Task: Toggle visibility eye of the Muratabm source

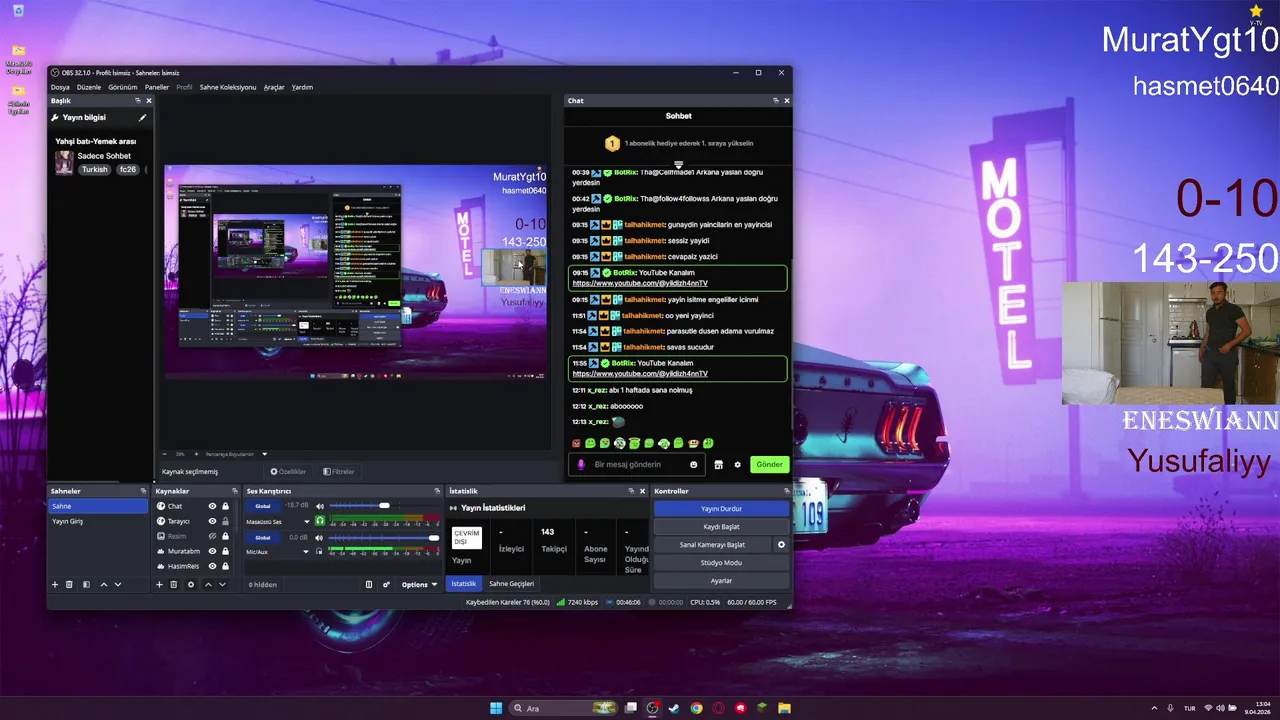Action: (212, 551)
